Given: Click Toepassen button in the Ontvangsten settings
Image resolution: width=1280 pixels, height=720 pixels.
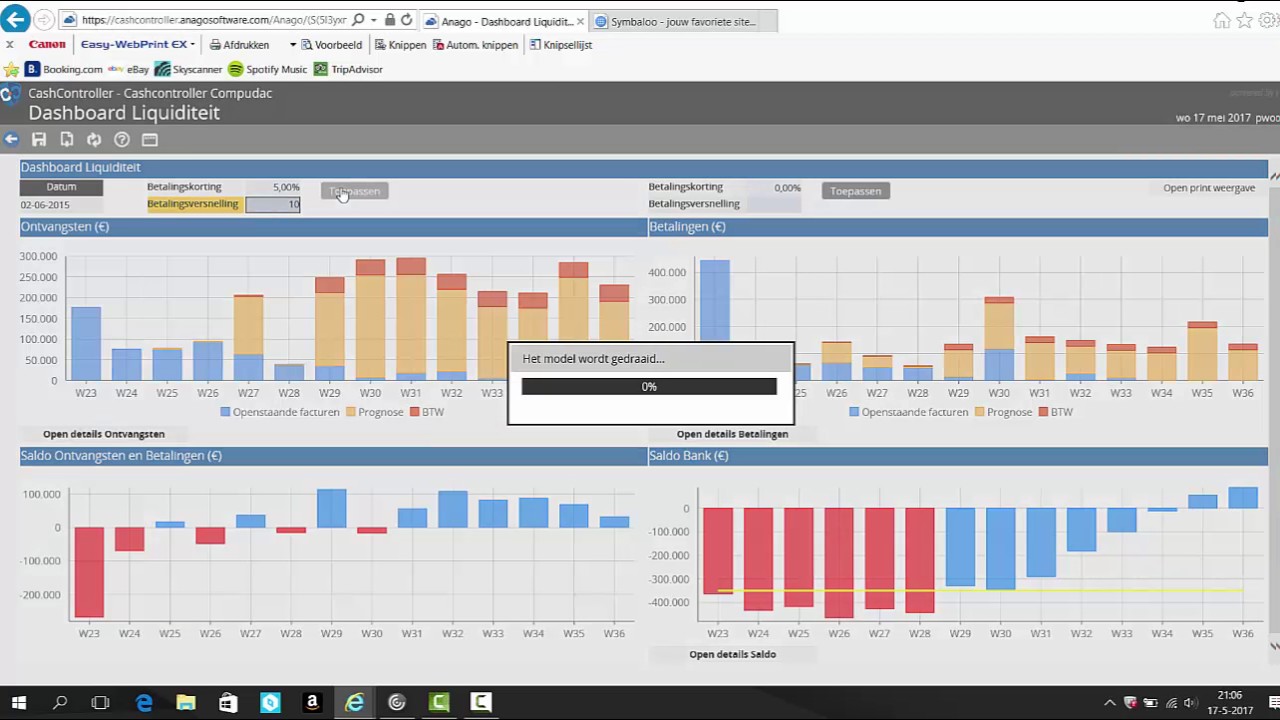Looking at the screenshot, I should tap(355, 191).
